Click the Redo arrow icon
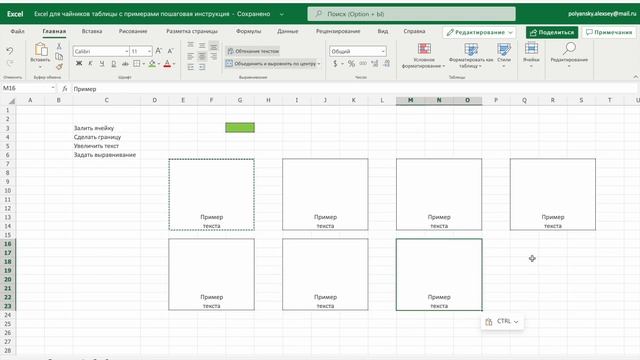Image resolution: width=640 pixels, height=360 pixels. (x=10, y=62)
